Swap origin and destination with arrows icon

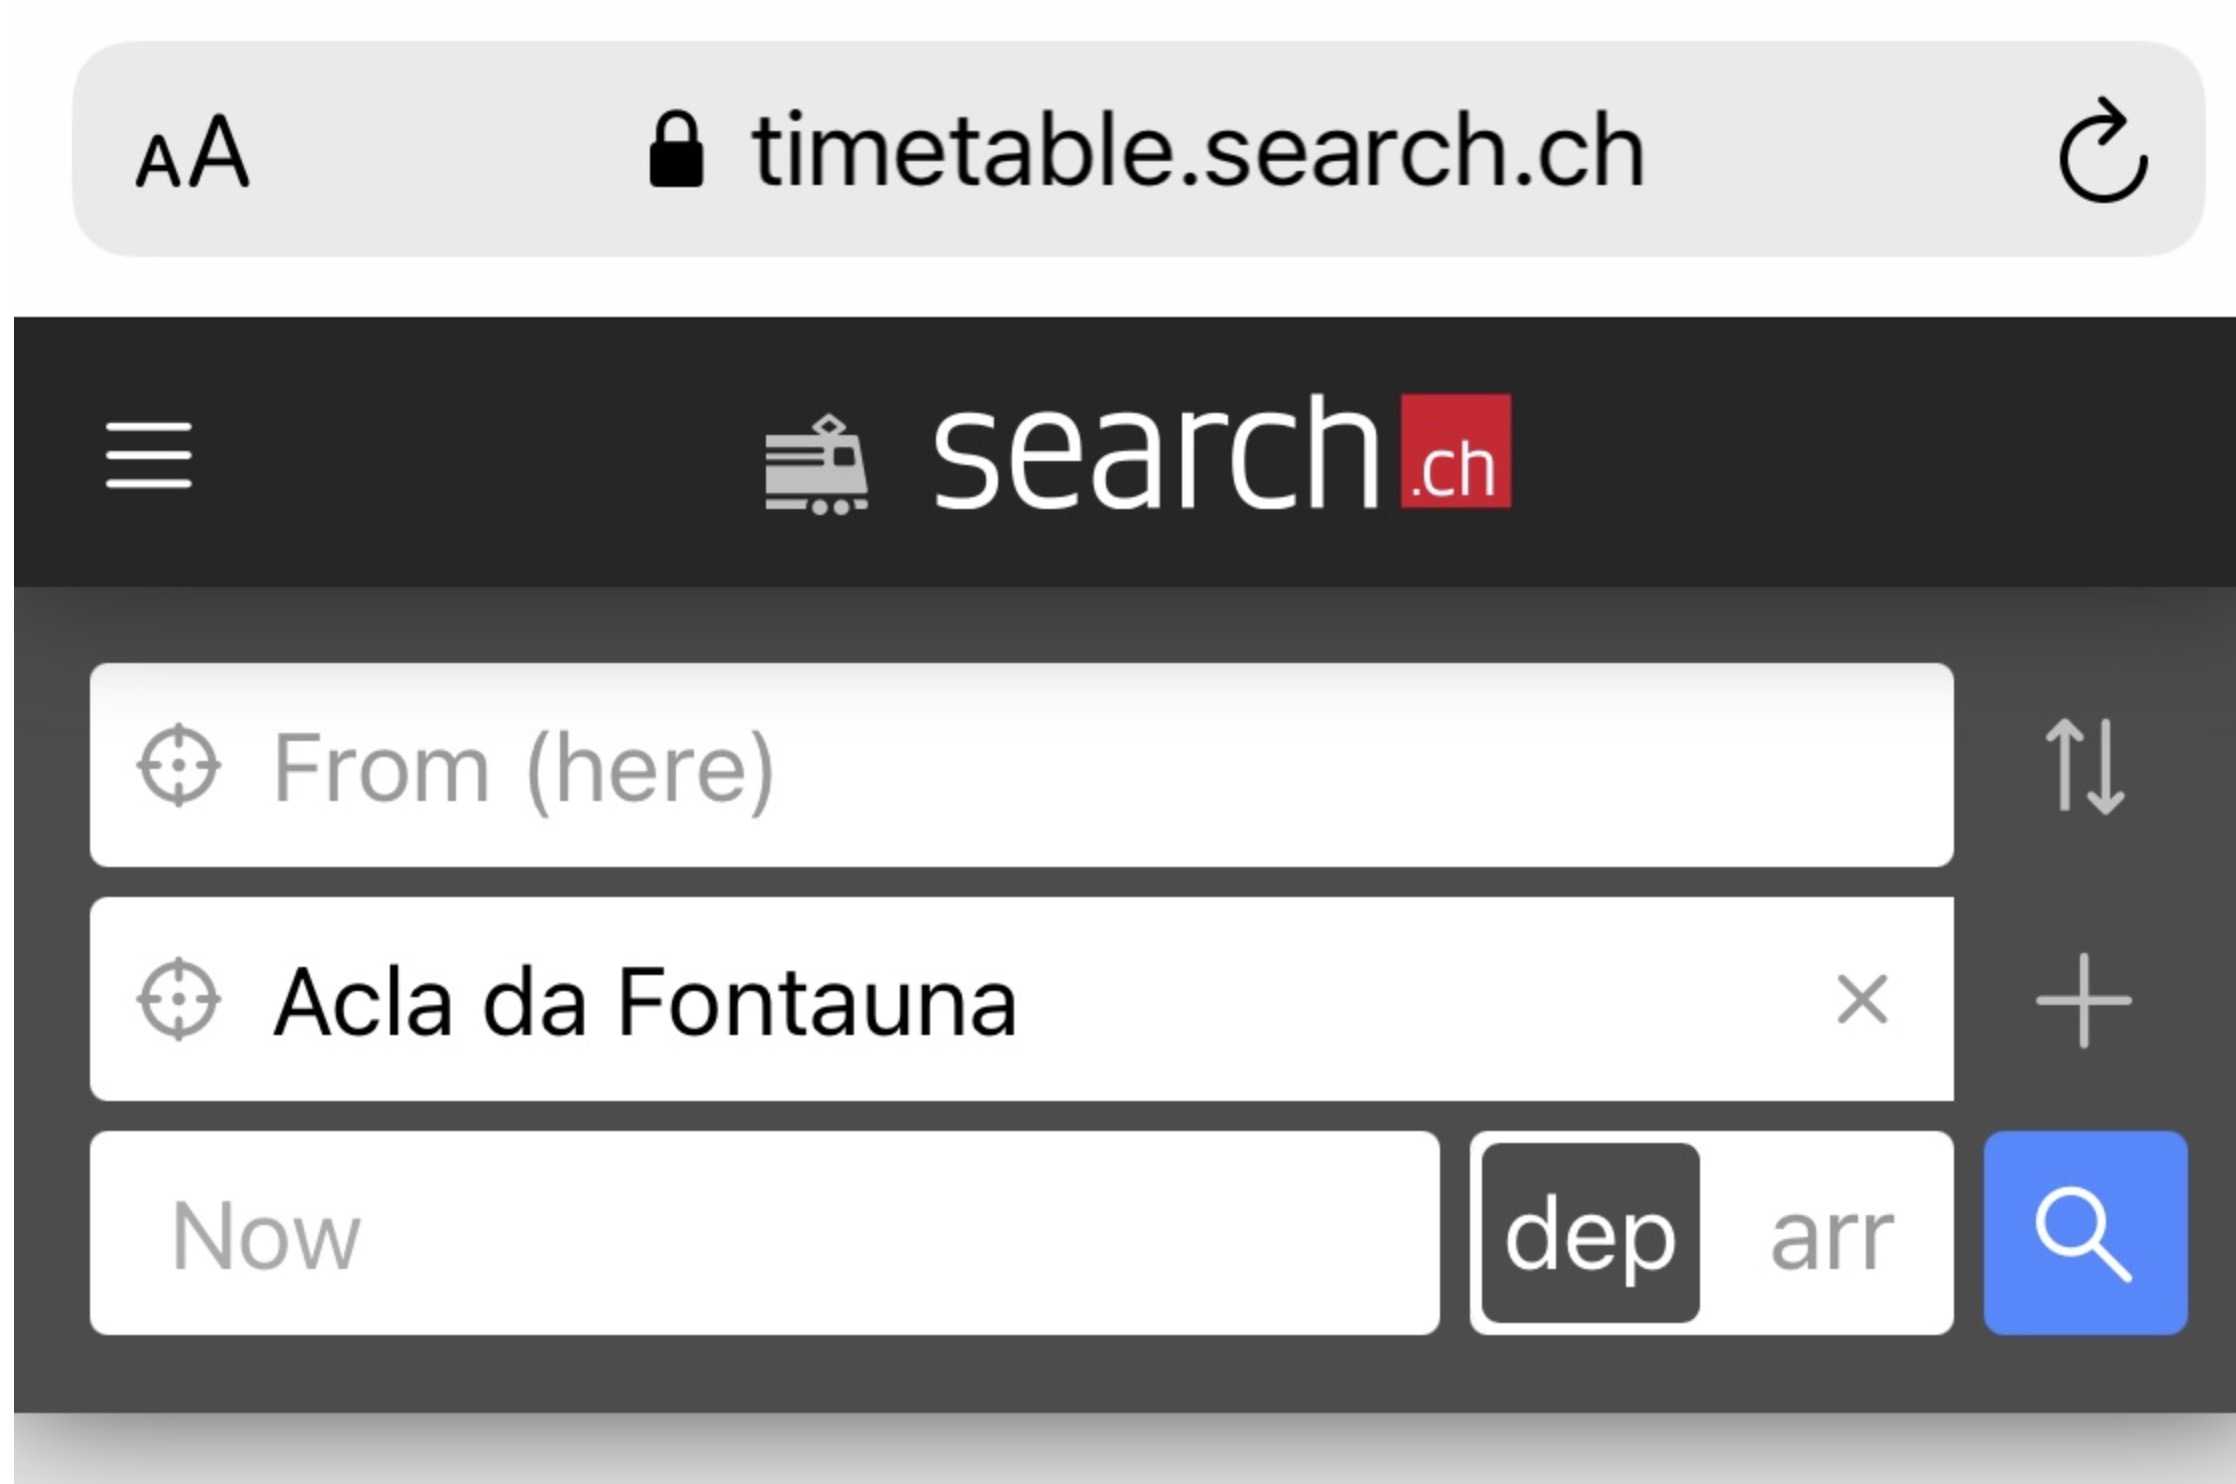click(x=2084, y=766)
